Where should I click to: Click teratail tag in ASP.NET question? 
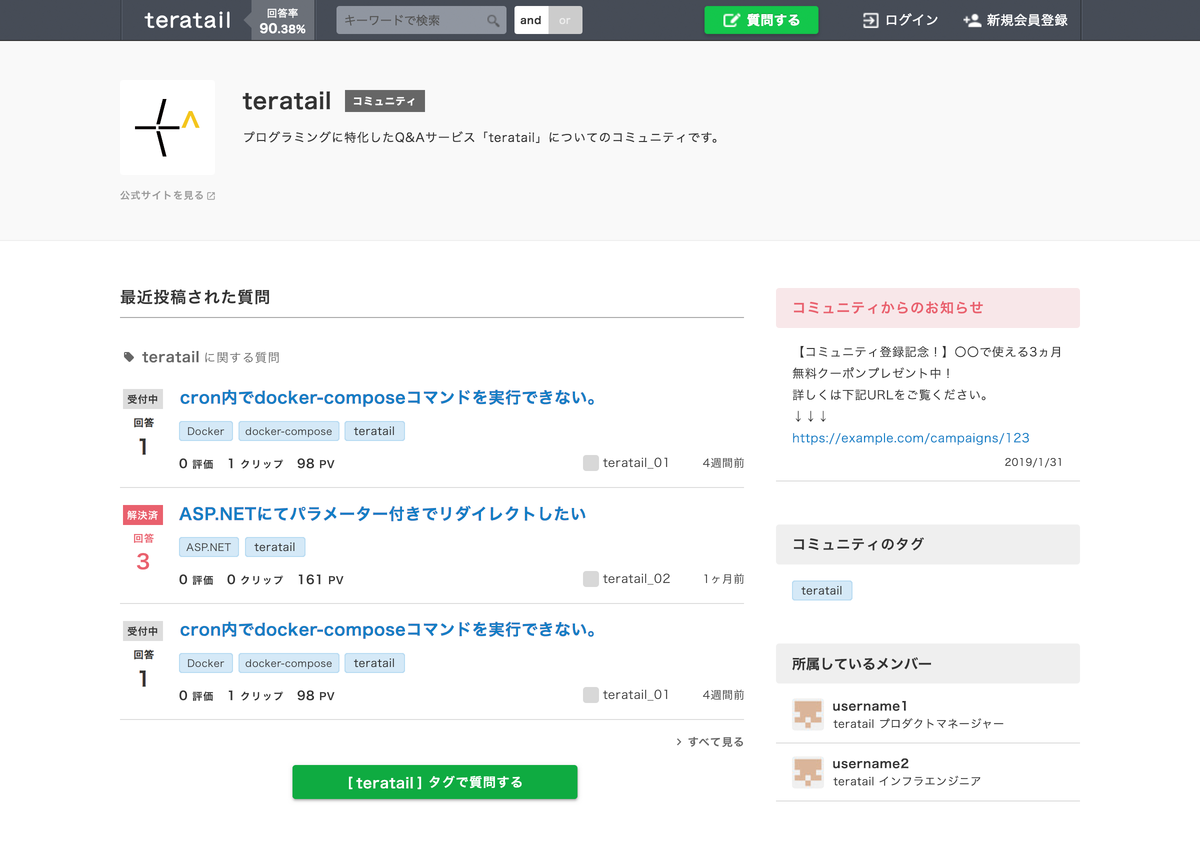tap(274, 547)
